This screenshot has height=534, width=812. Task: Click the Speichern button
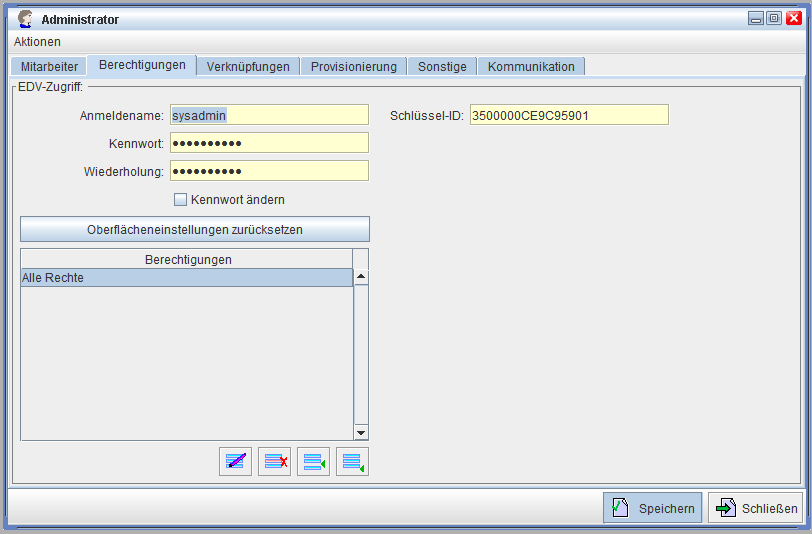652,508
